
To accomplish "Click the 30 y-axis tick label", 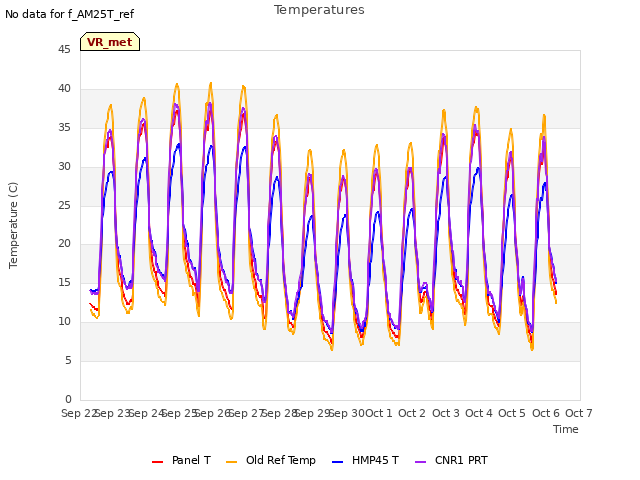I will [64, 167].
